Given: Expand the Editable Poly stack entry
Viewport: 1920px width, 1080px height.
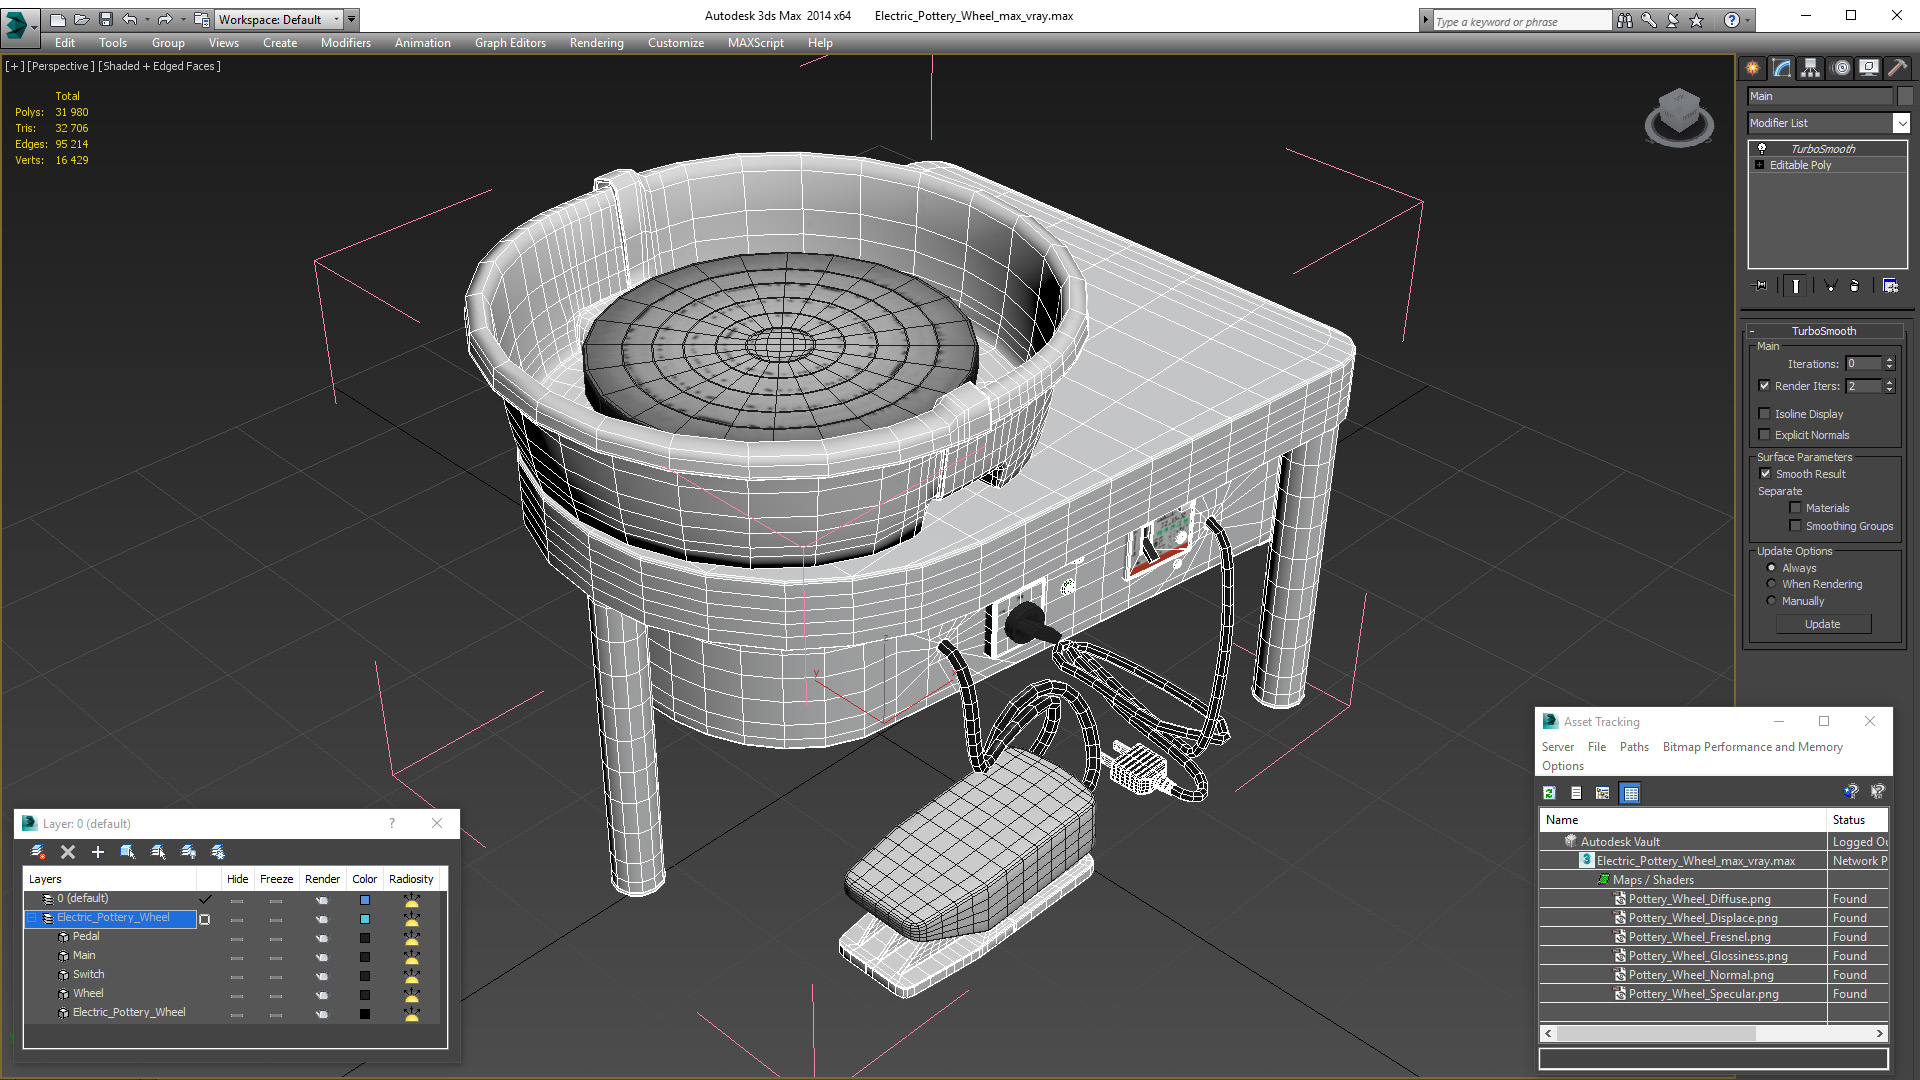Looking at the screenshot, I should point(1759,165).
